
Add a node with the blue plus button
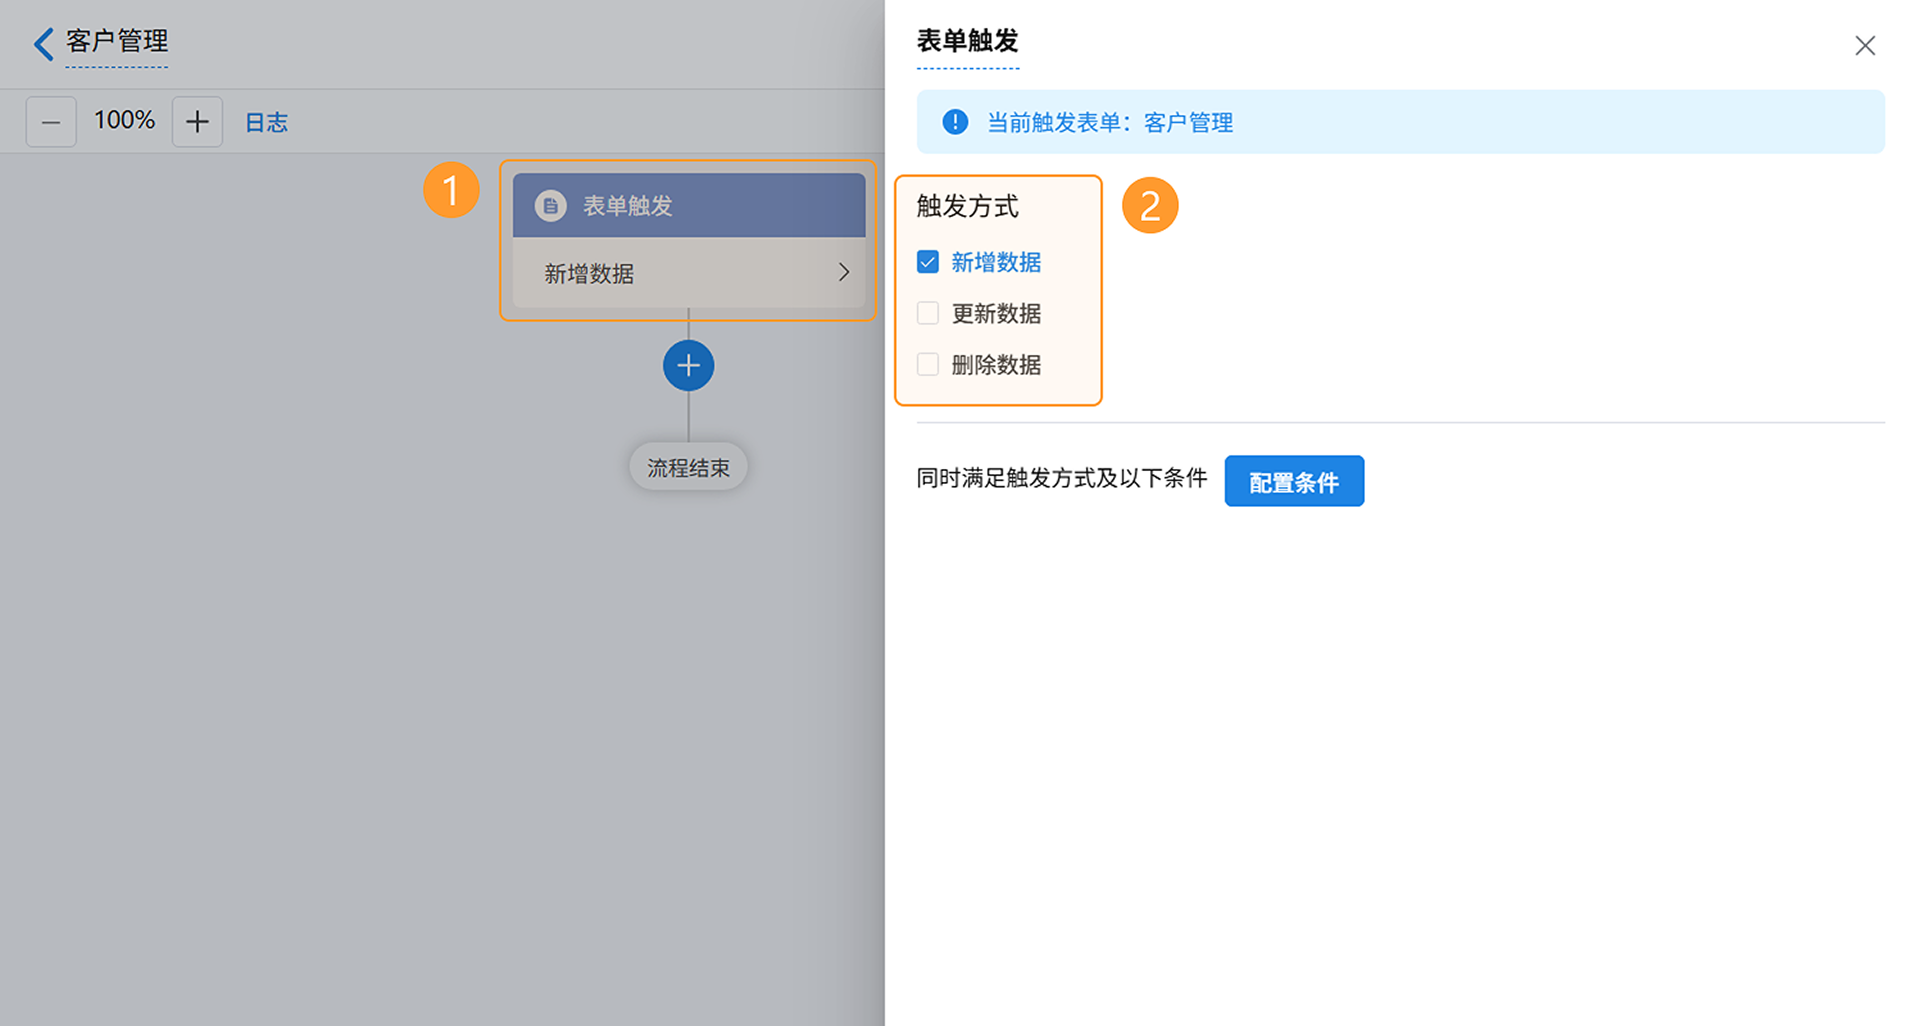click(688, 365)
